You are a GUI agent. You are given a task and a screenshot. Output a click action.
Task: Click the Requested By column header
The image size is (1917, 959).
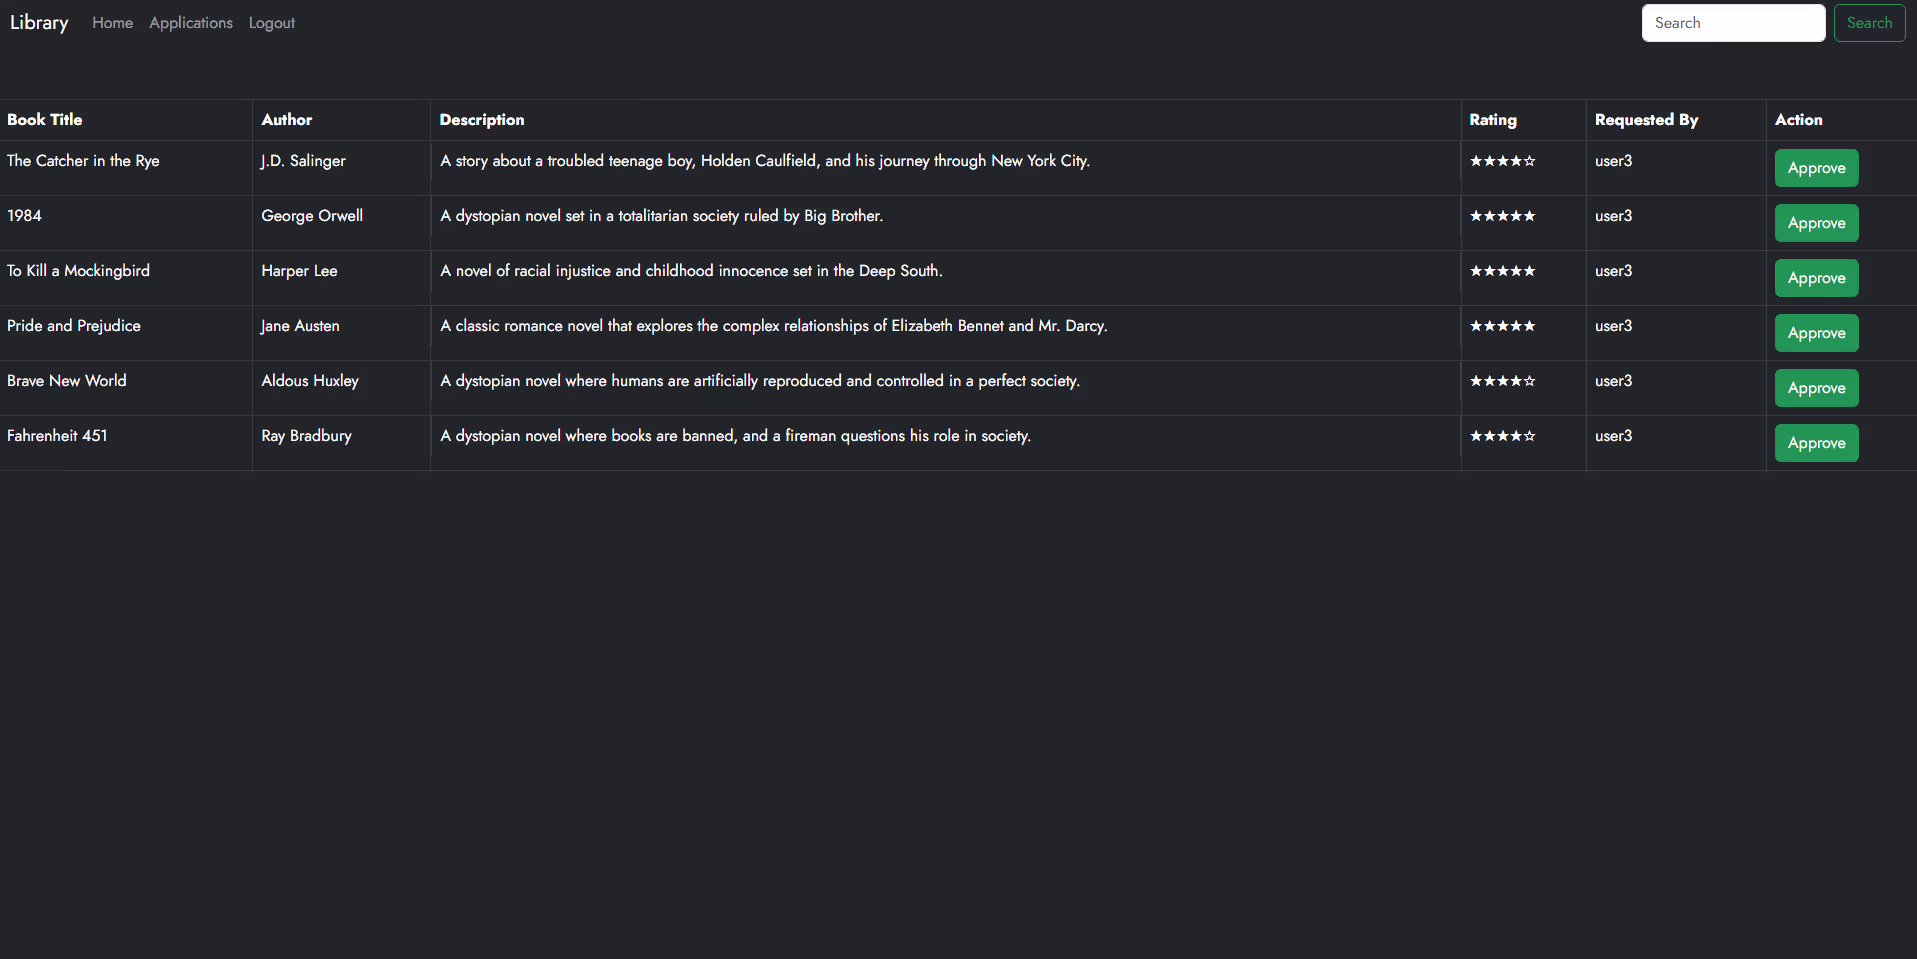pyautogui.click(x=1646, y=120)
